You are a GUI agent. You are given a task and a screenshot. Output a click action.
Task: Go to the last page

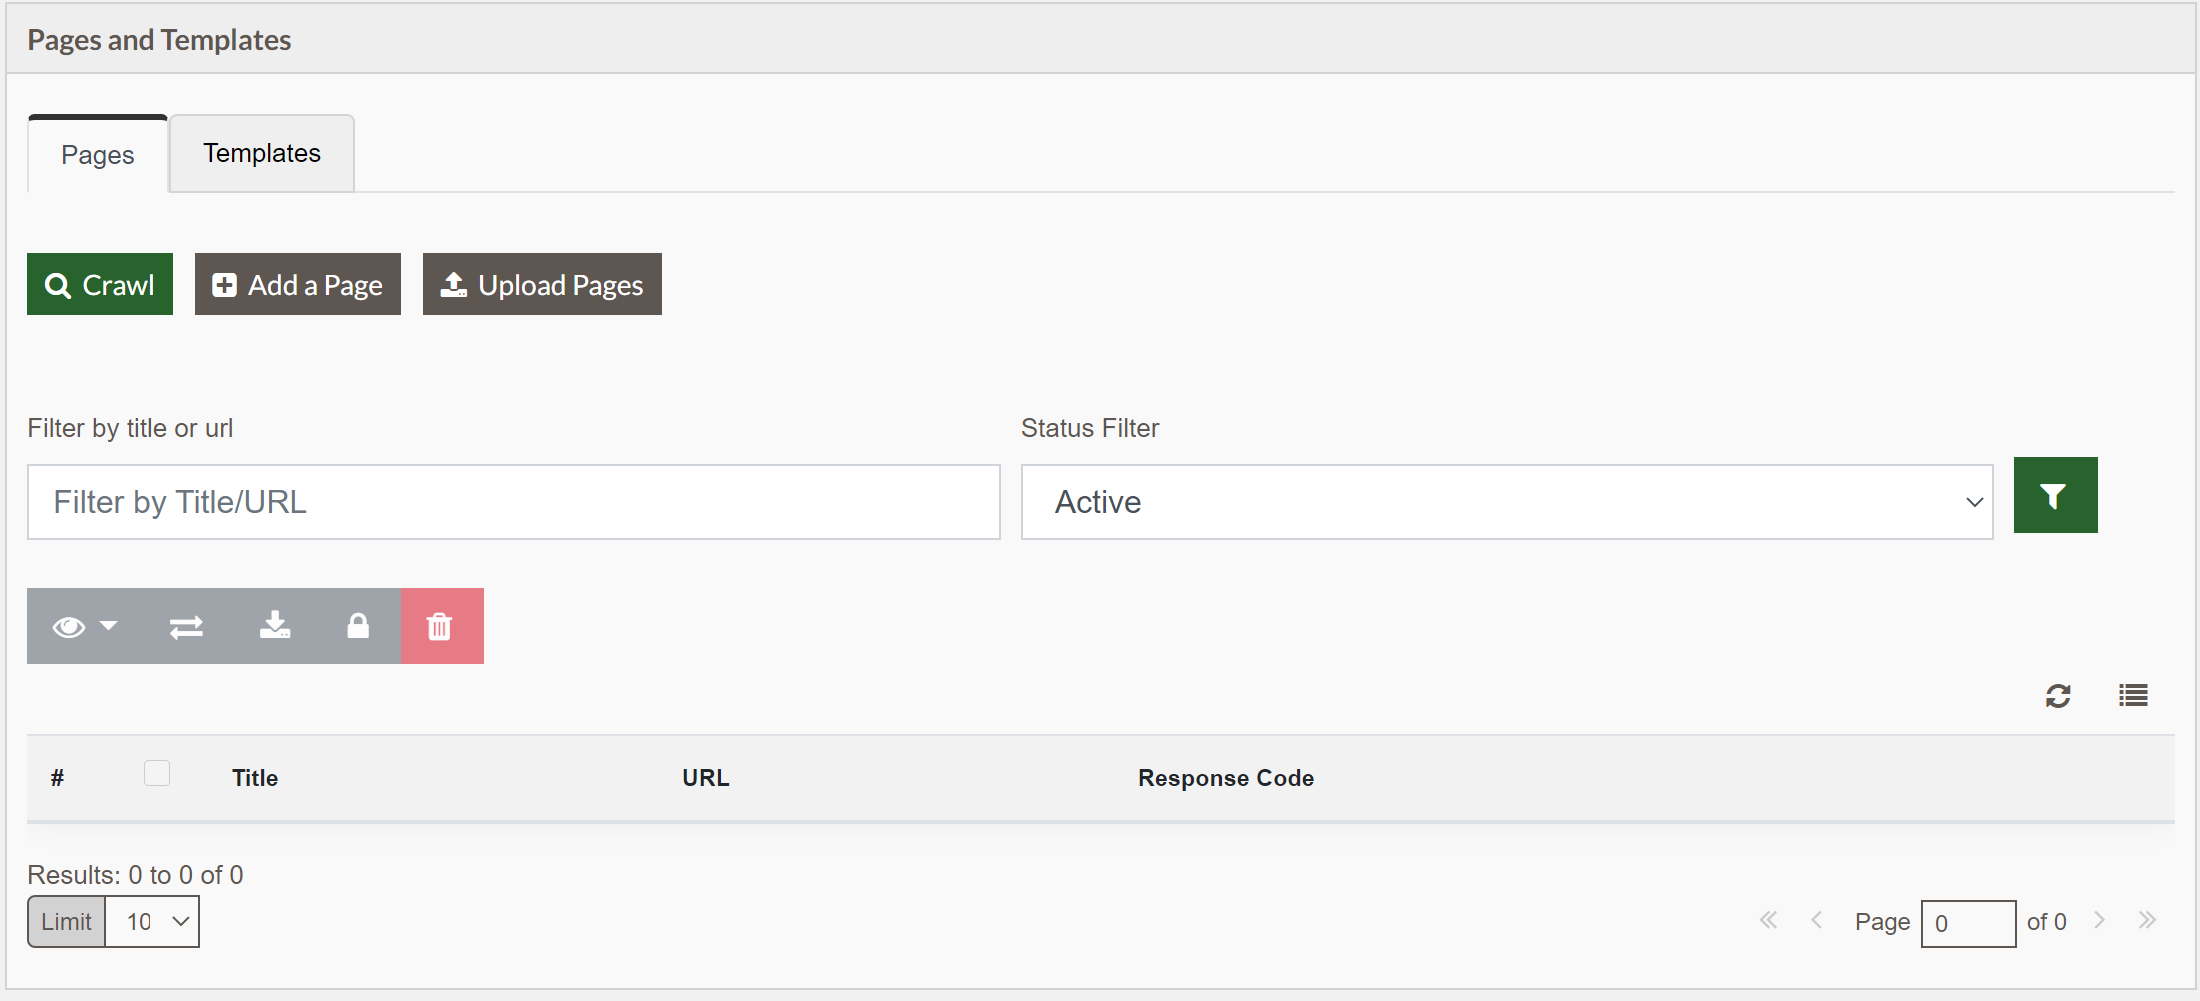point(2147,920)
